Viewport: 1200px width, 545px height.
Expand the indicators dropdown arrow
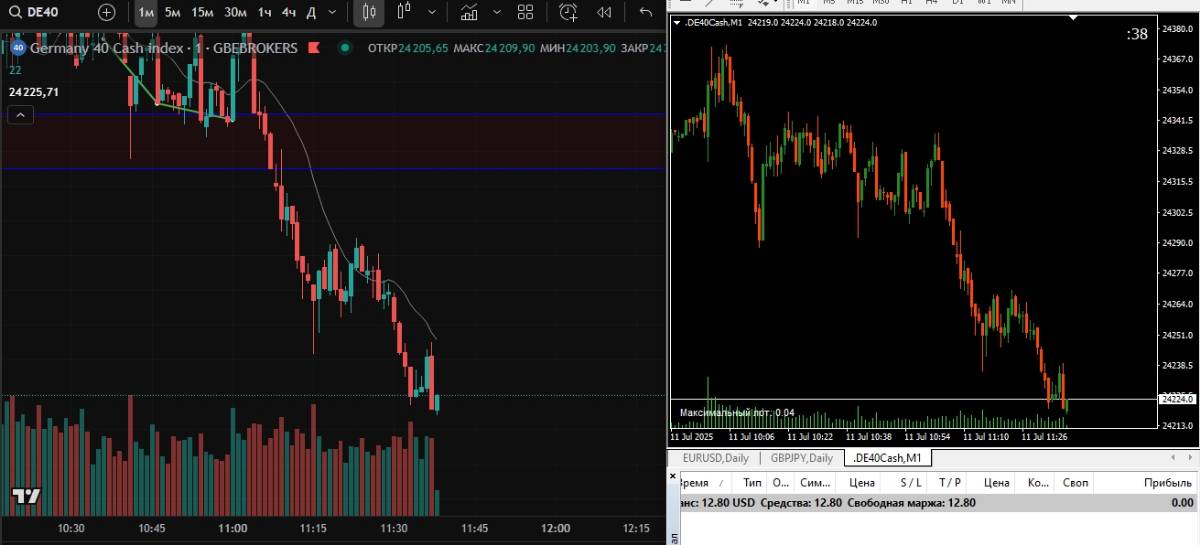pos(496,12)
